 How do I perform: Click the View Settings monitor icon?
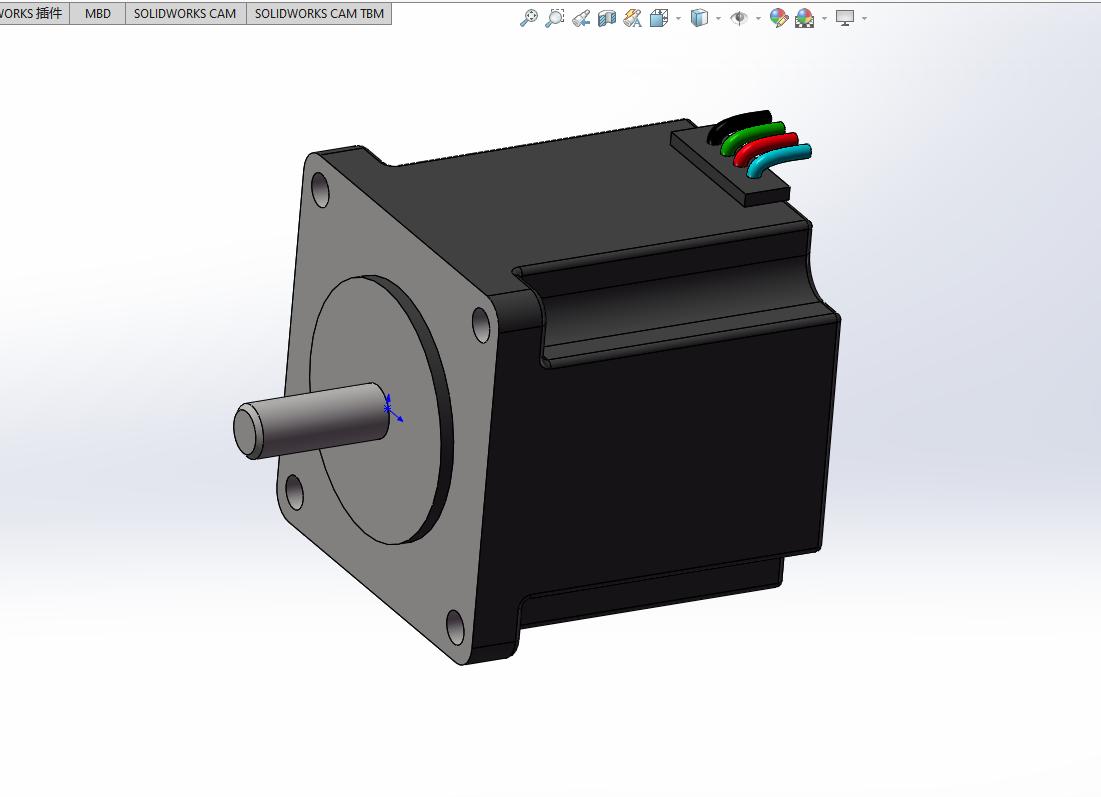845,18
